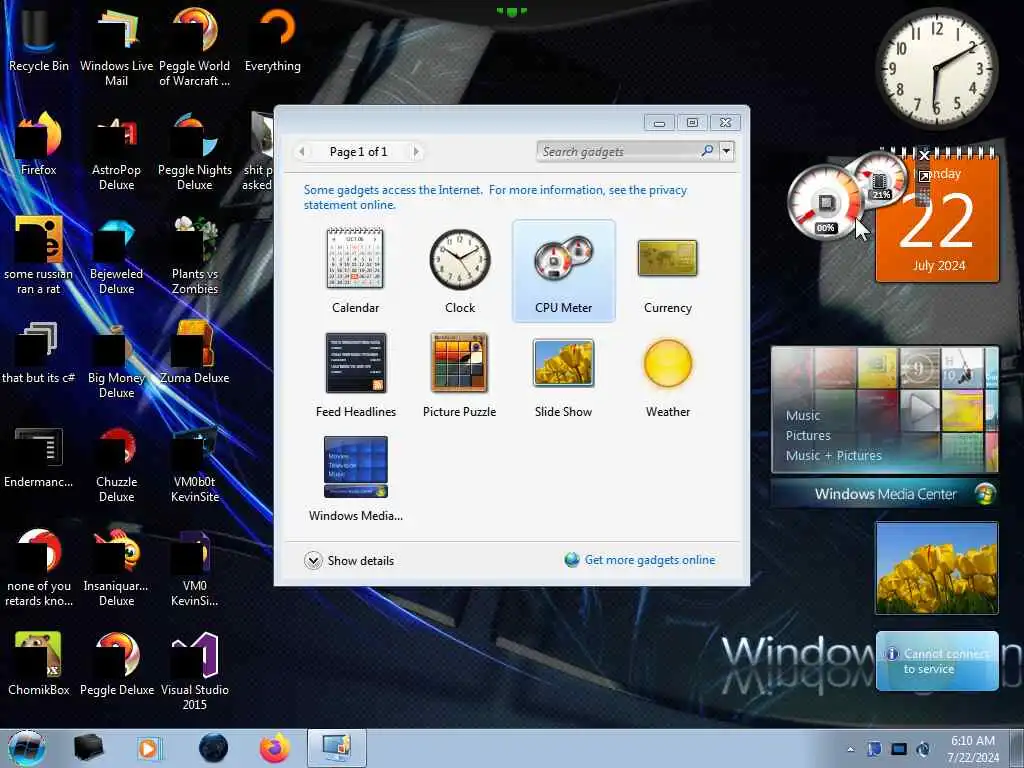
Task: Select Bejeweled Deluxe desktop icon
Action: 116,255
